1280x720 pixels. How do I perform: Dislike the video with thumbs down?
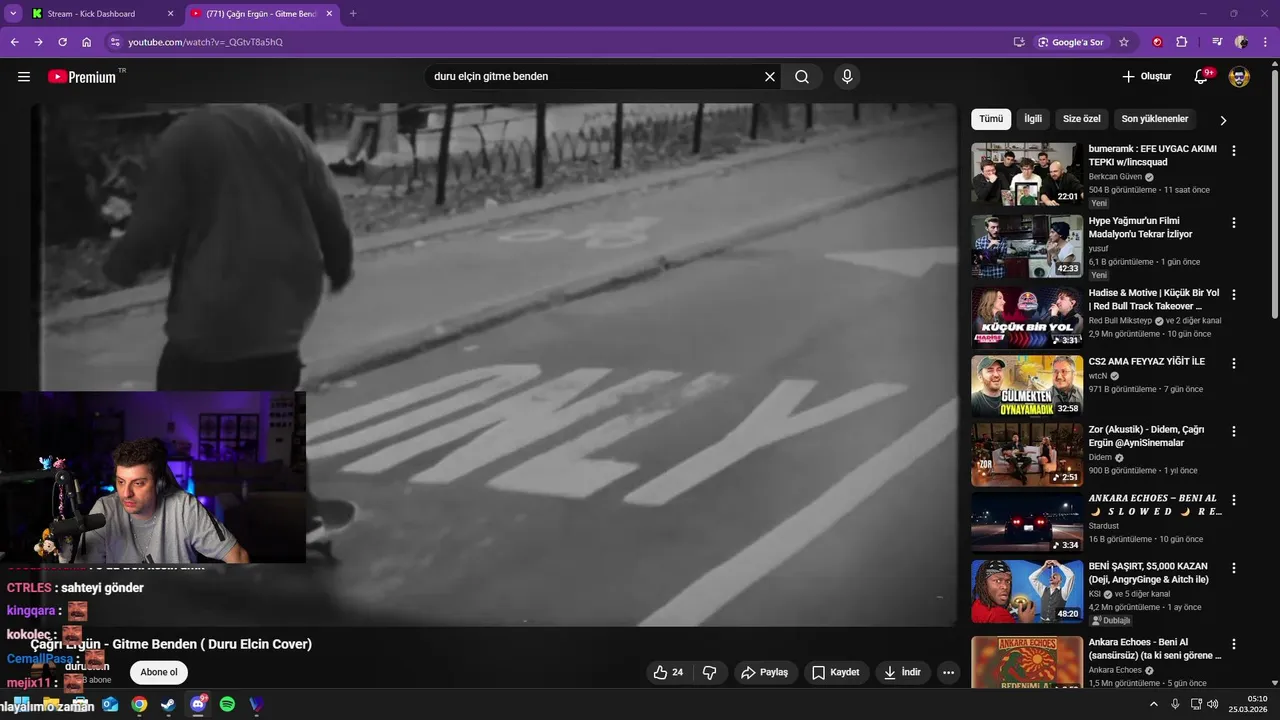point(709,672)
